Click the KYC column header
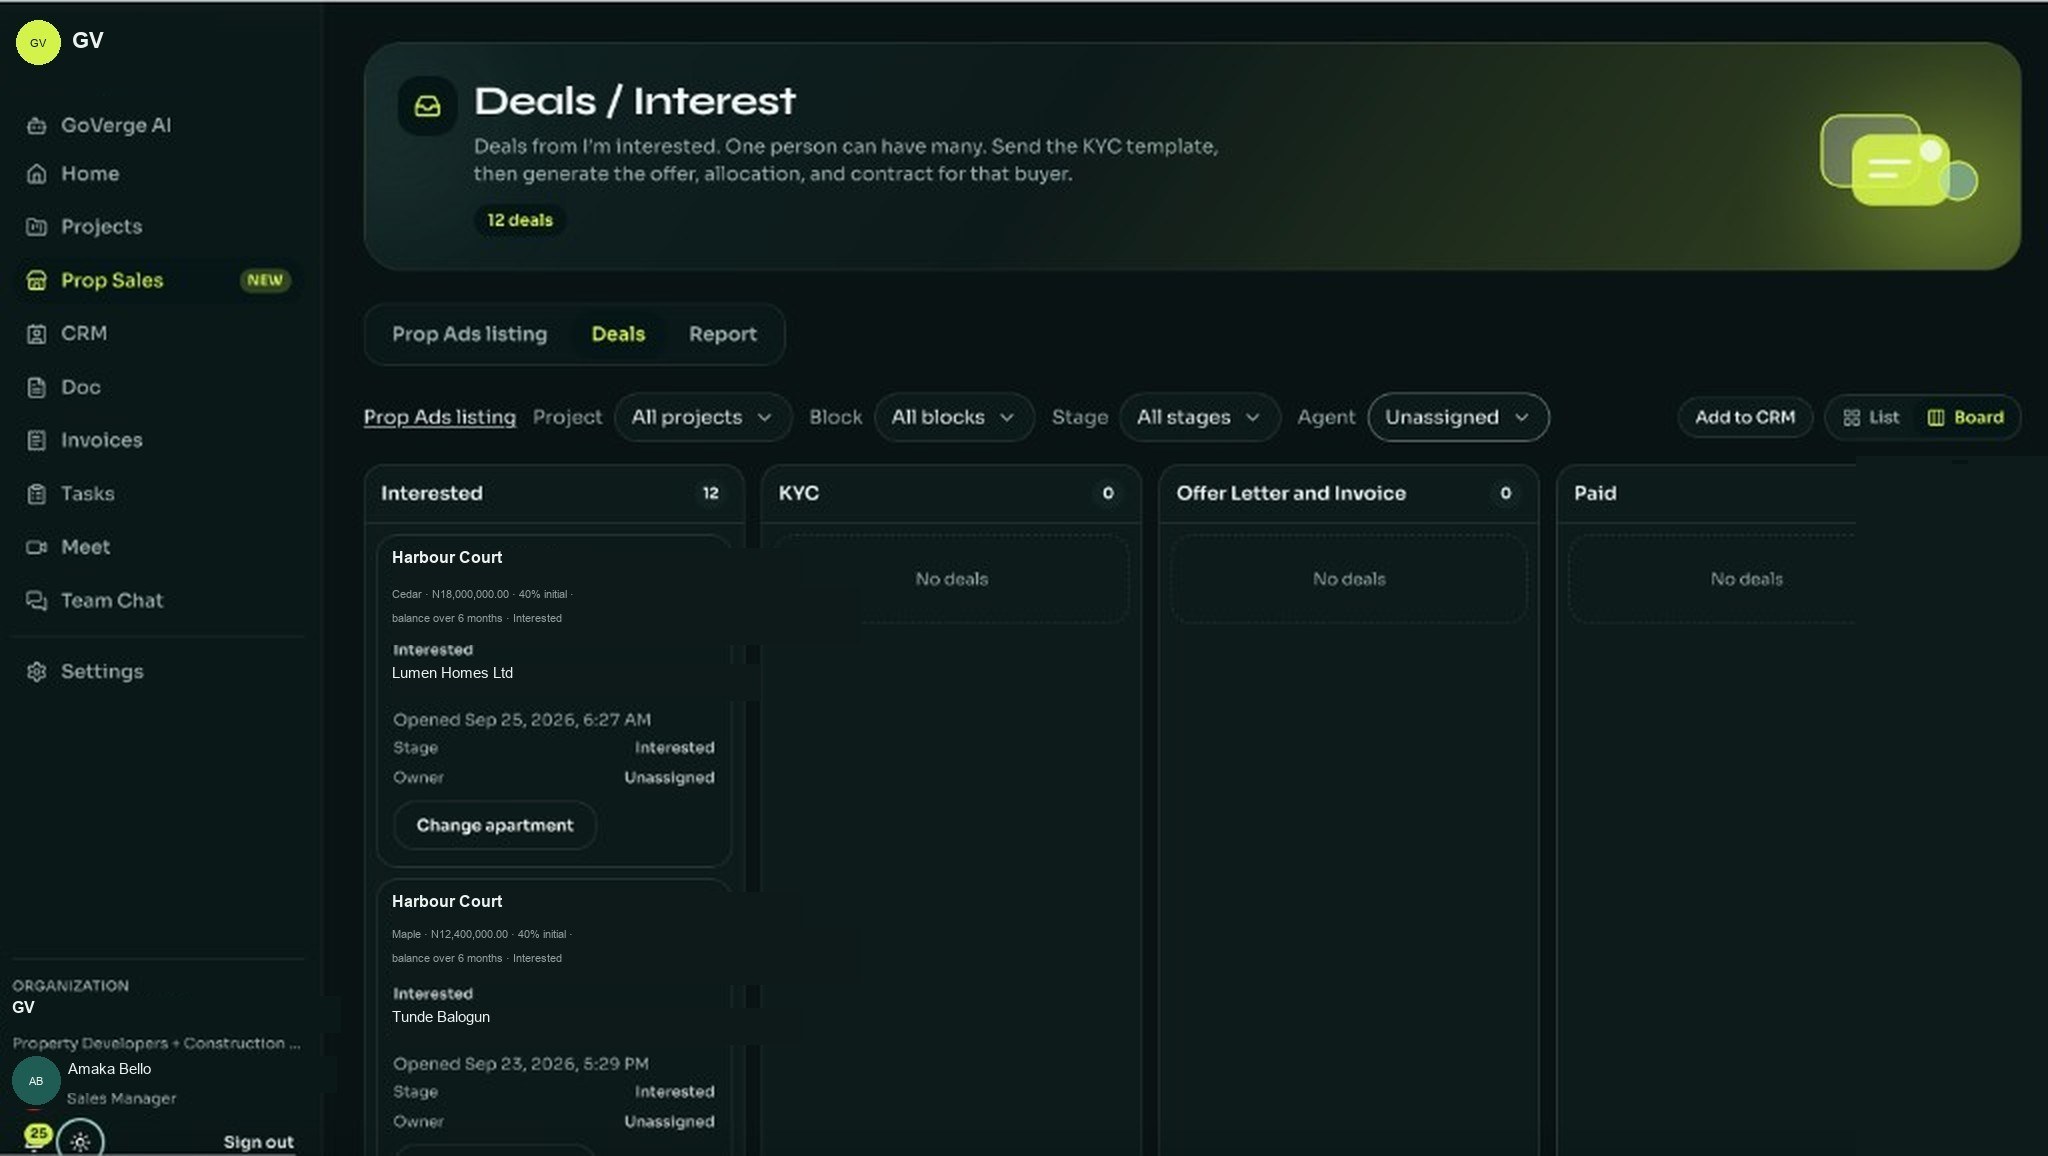 click(951, 494)
